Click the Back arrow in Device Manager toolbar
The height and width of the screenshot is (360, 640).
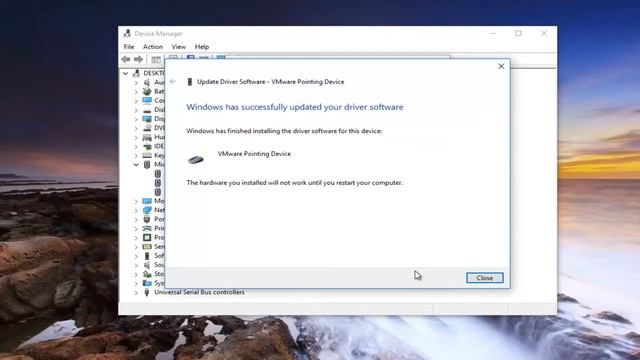pyautogui.click(x=126, y=60)
